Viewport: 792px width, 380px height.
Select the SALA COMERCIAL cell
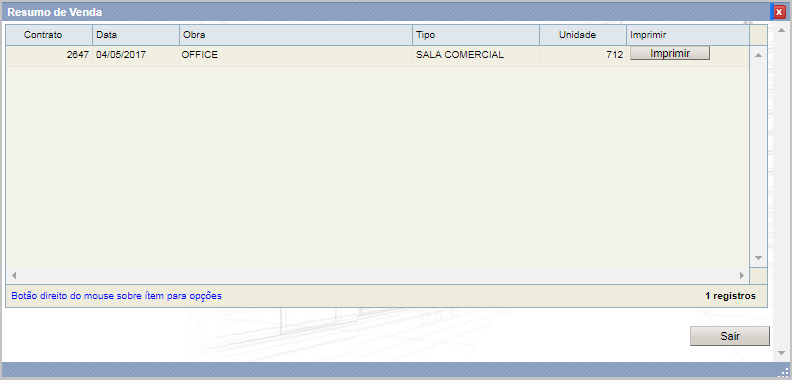[476, 55]
